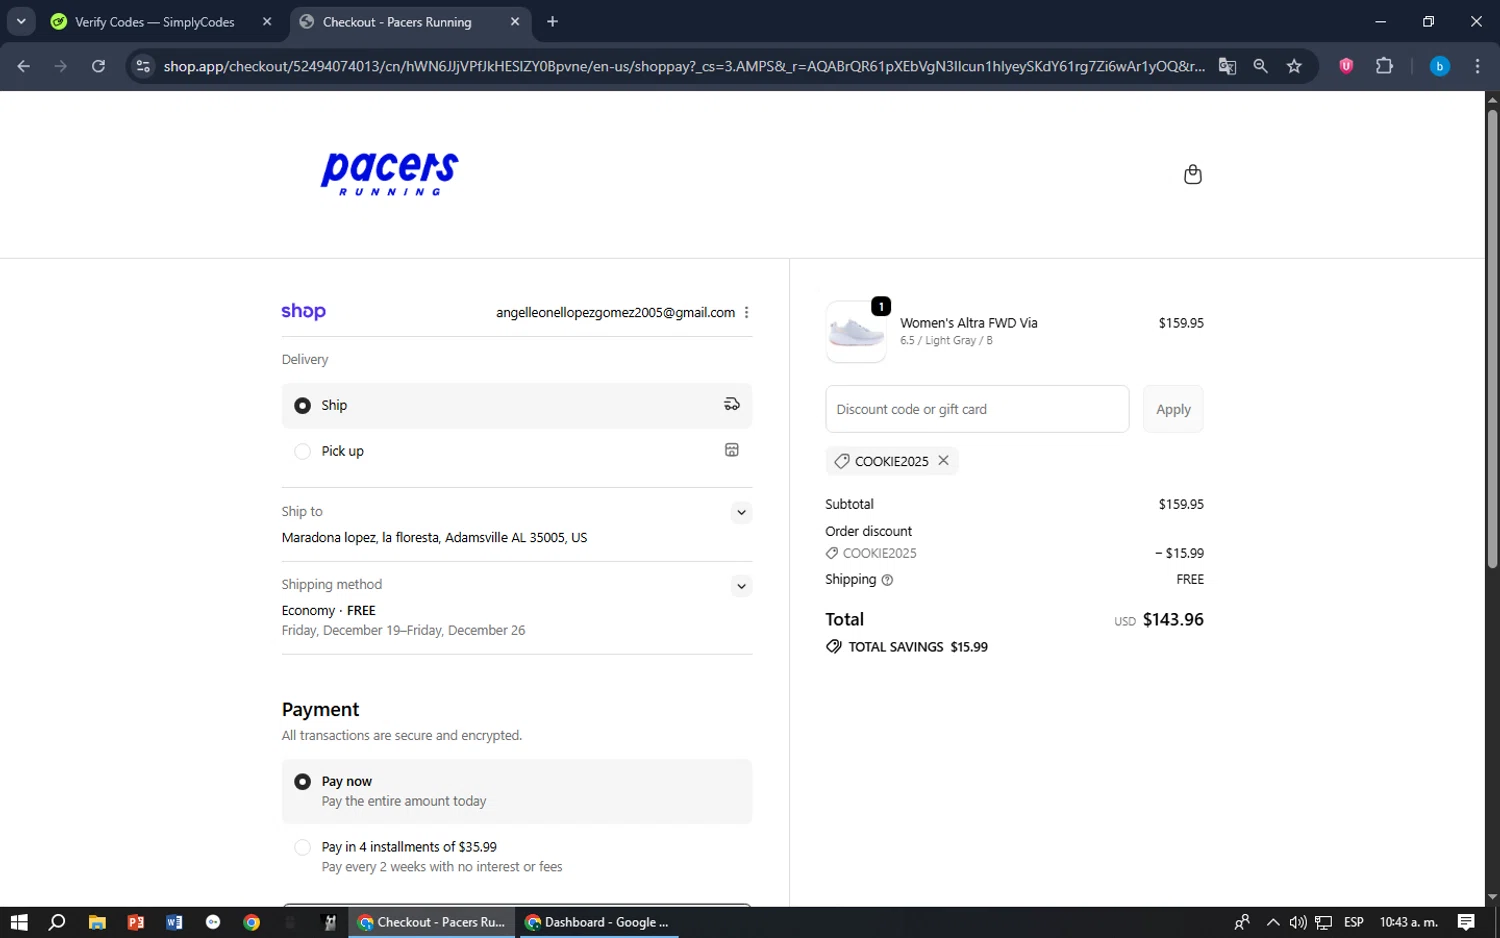
Task: Remove the COOKIE2025 discount code
Action: (943, 461)
